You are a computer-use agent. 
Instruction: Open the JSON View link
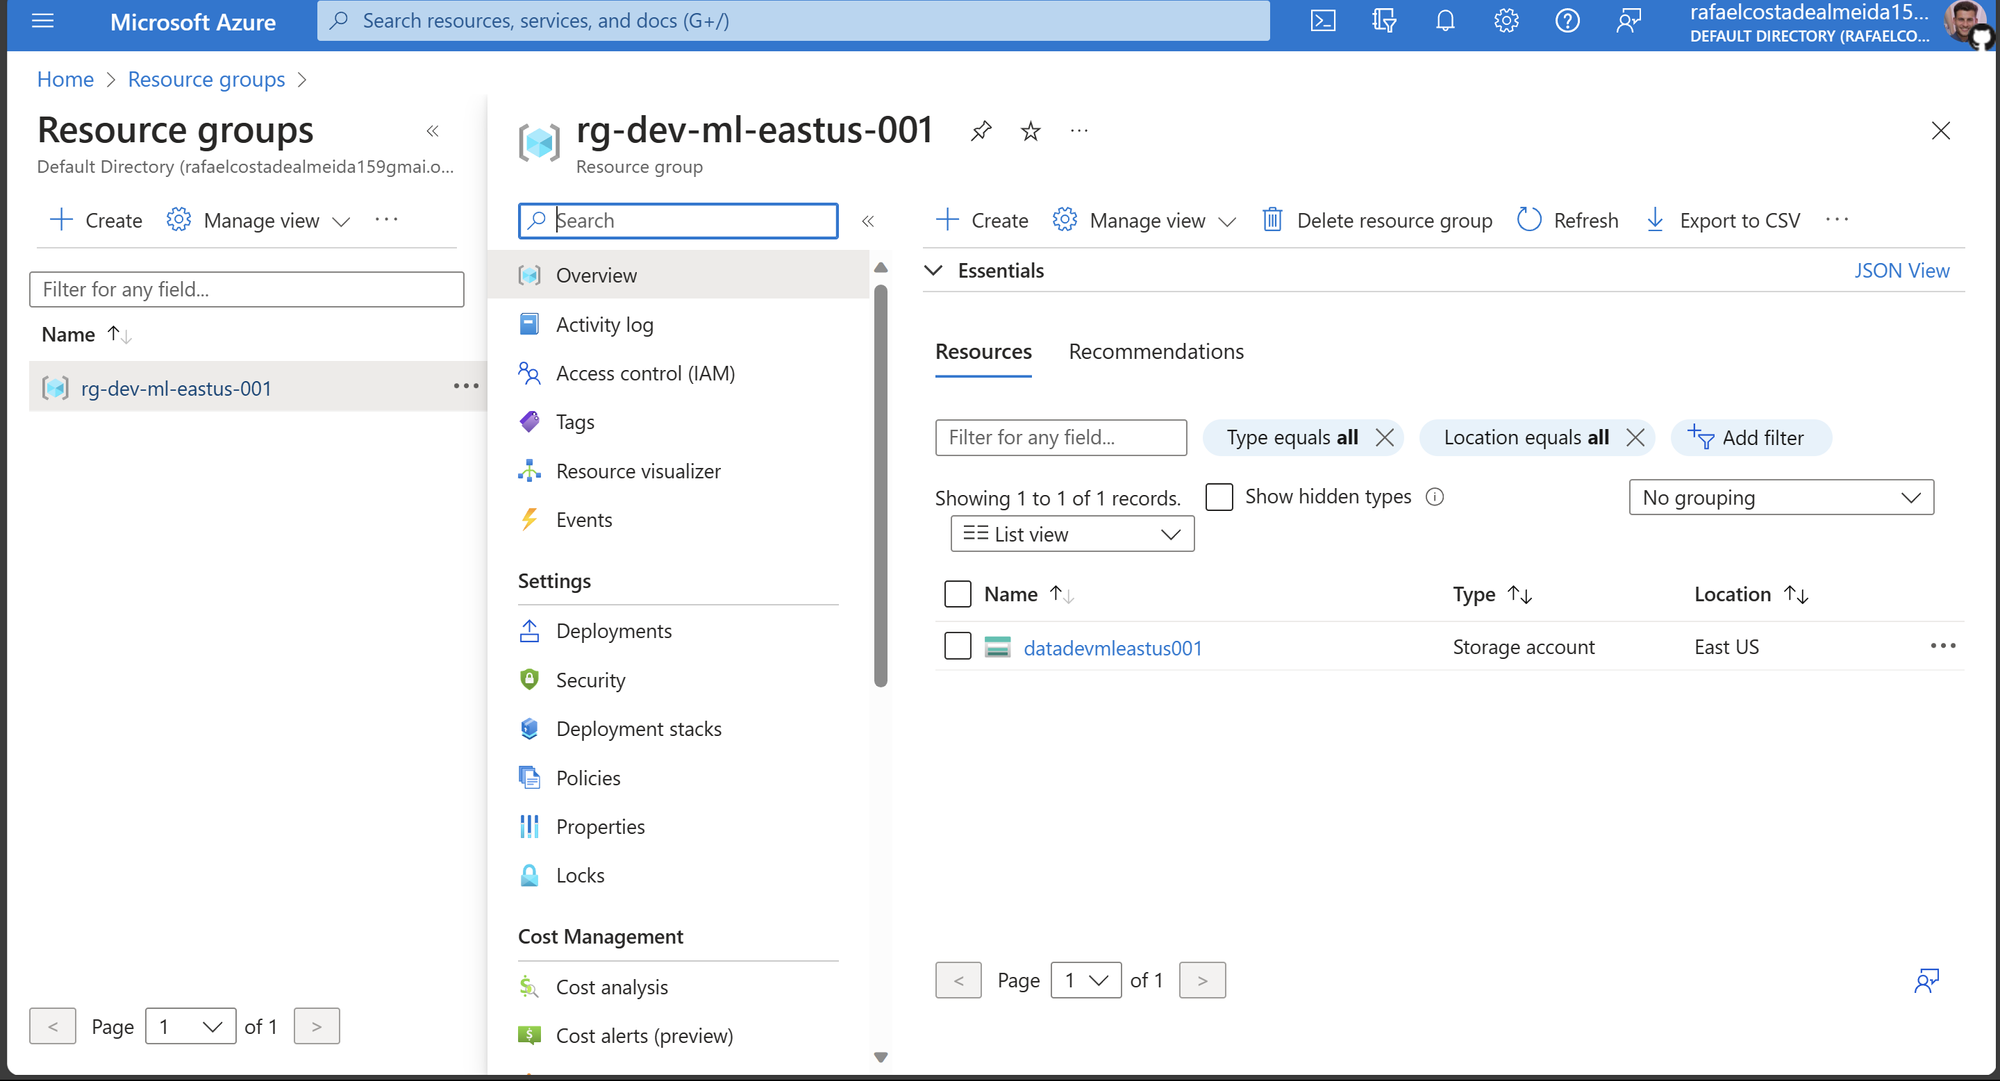[1901, 271]
